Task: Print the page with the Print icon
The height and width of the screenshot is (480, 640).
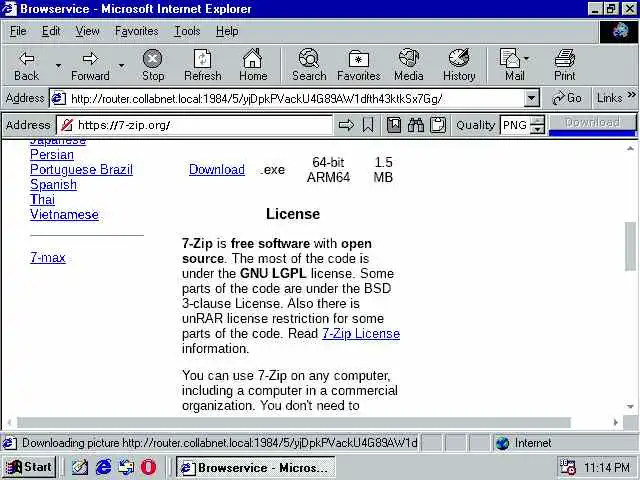Action: click(564, 66)
